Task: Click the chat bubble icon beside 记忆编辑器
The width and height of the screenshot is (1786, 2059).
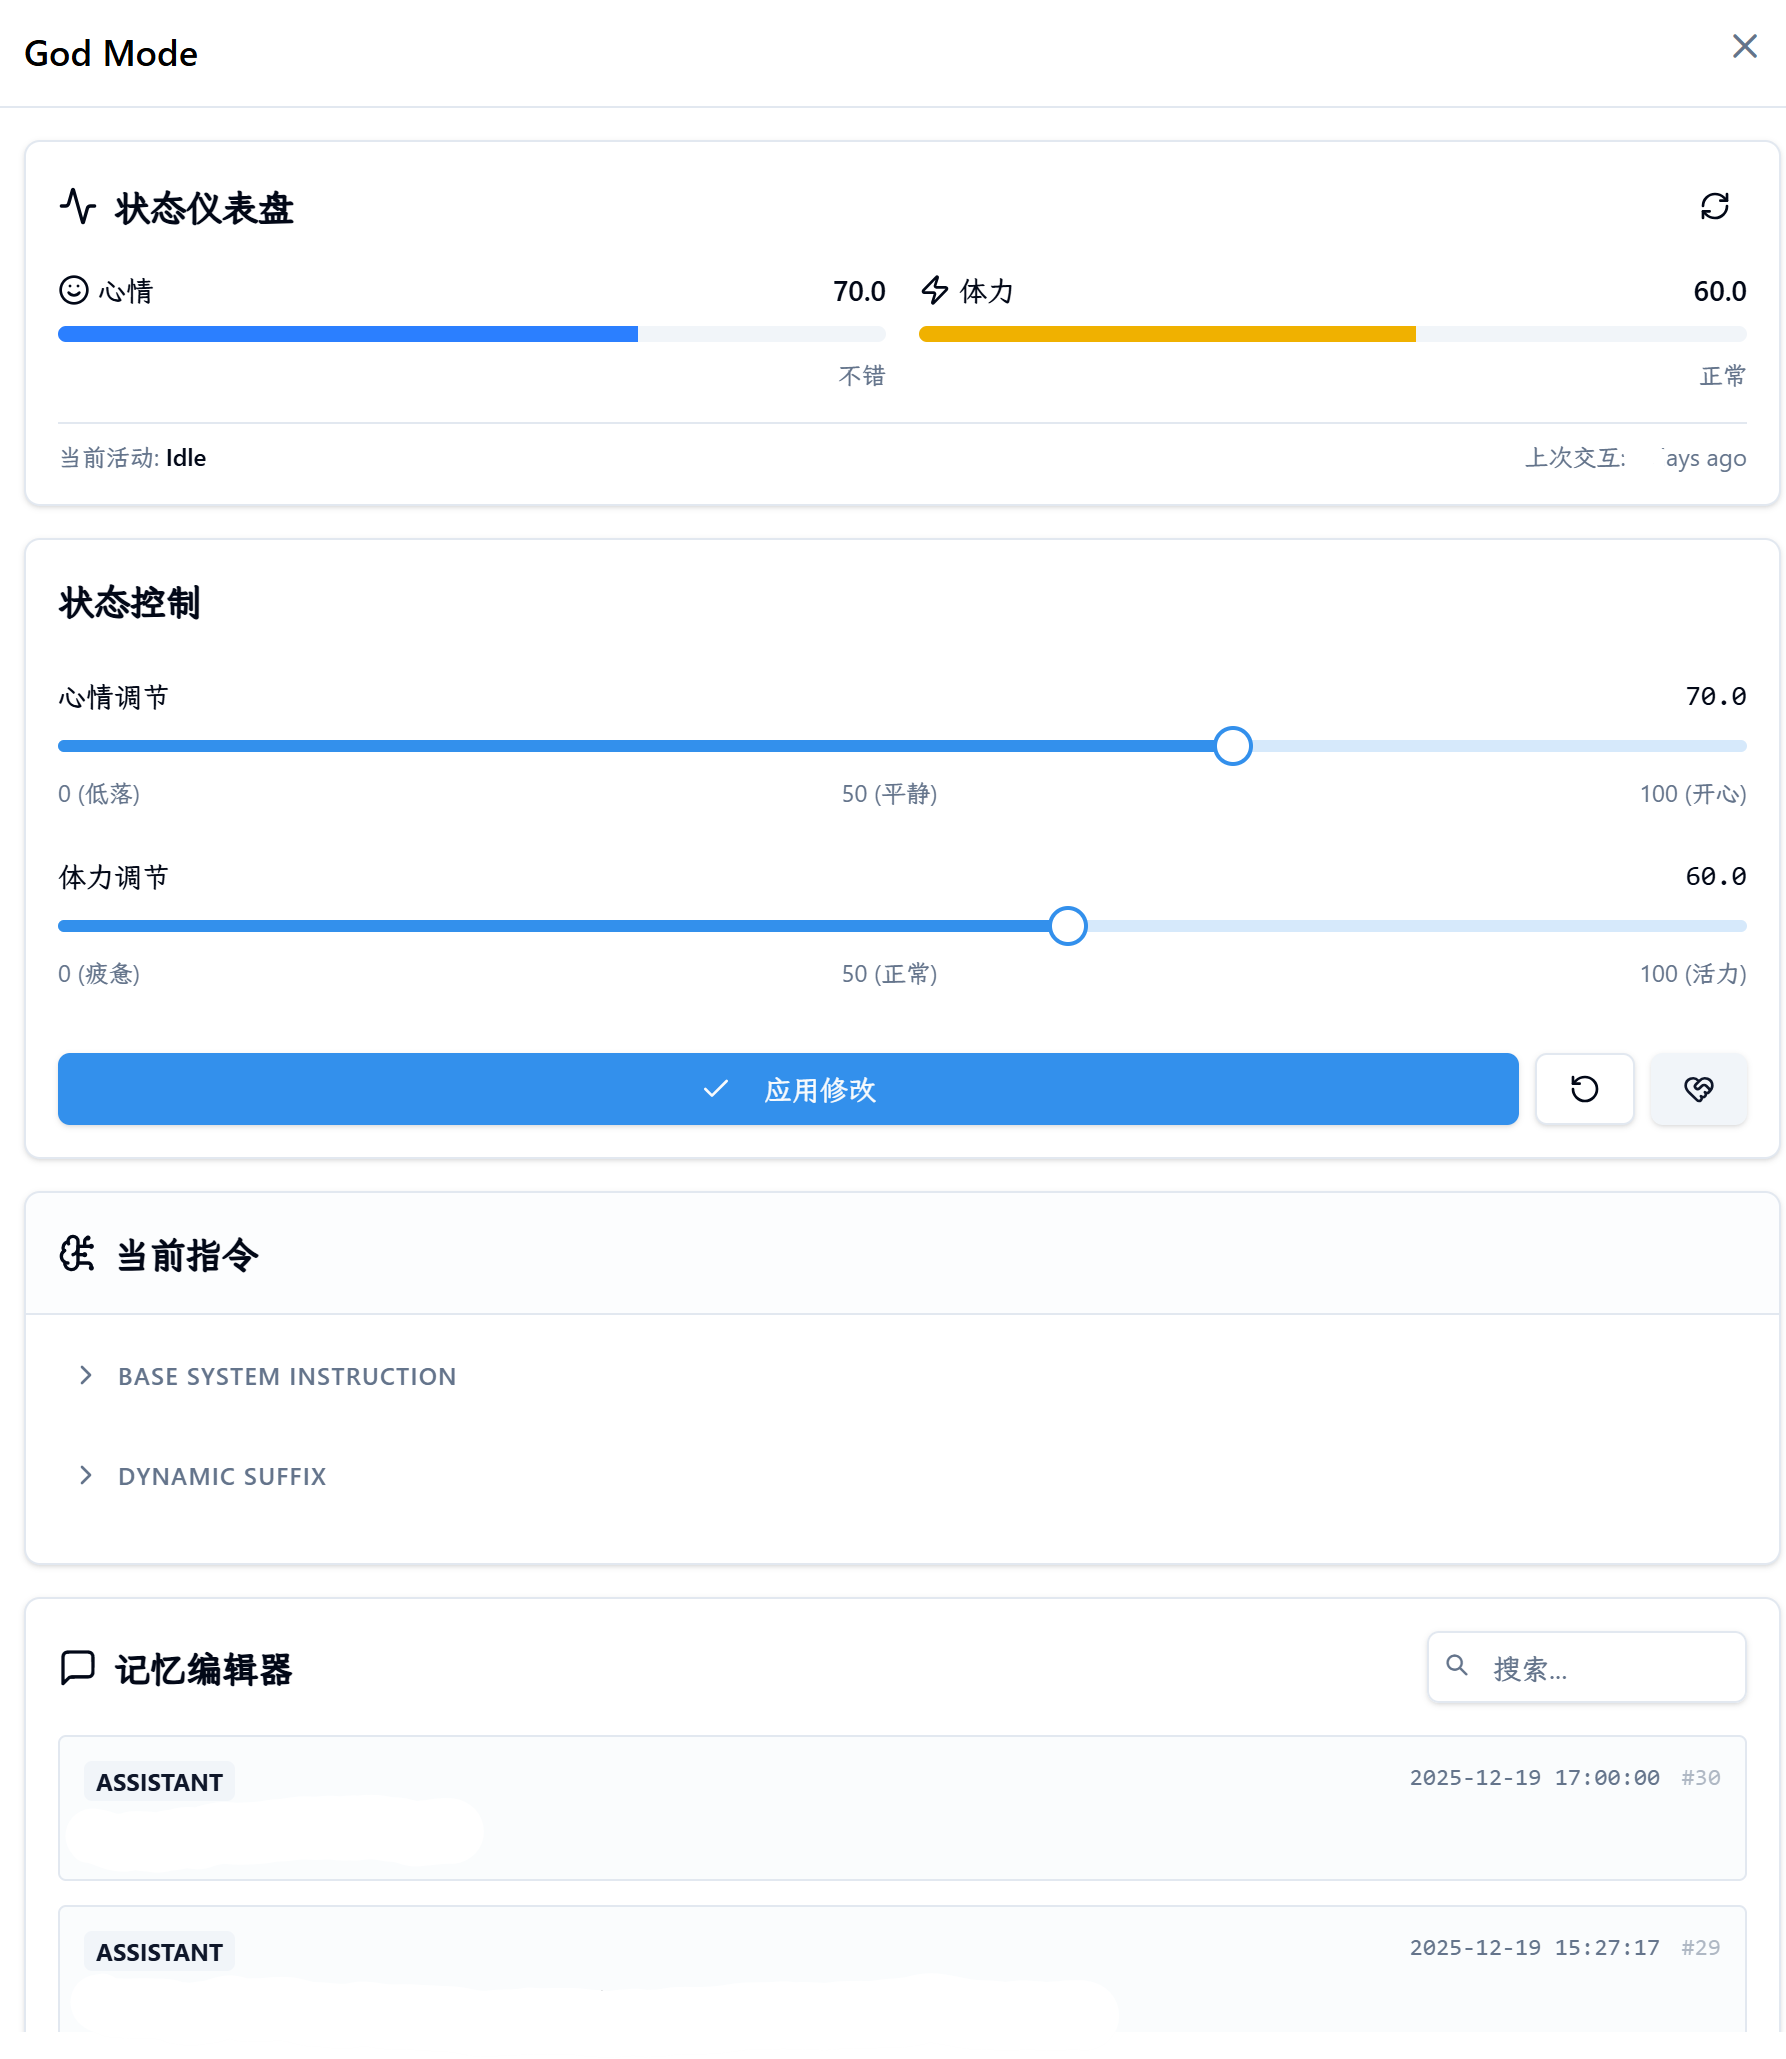Action: click(77, 1668)
